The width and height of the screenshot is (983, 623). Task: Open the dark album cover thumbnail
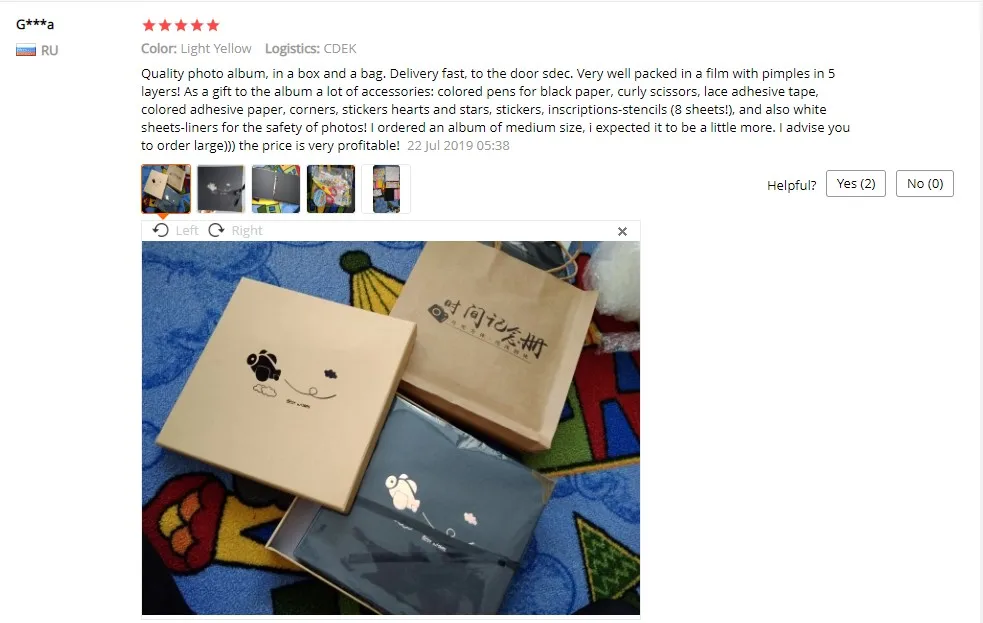[x=221, y=189]
